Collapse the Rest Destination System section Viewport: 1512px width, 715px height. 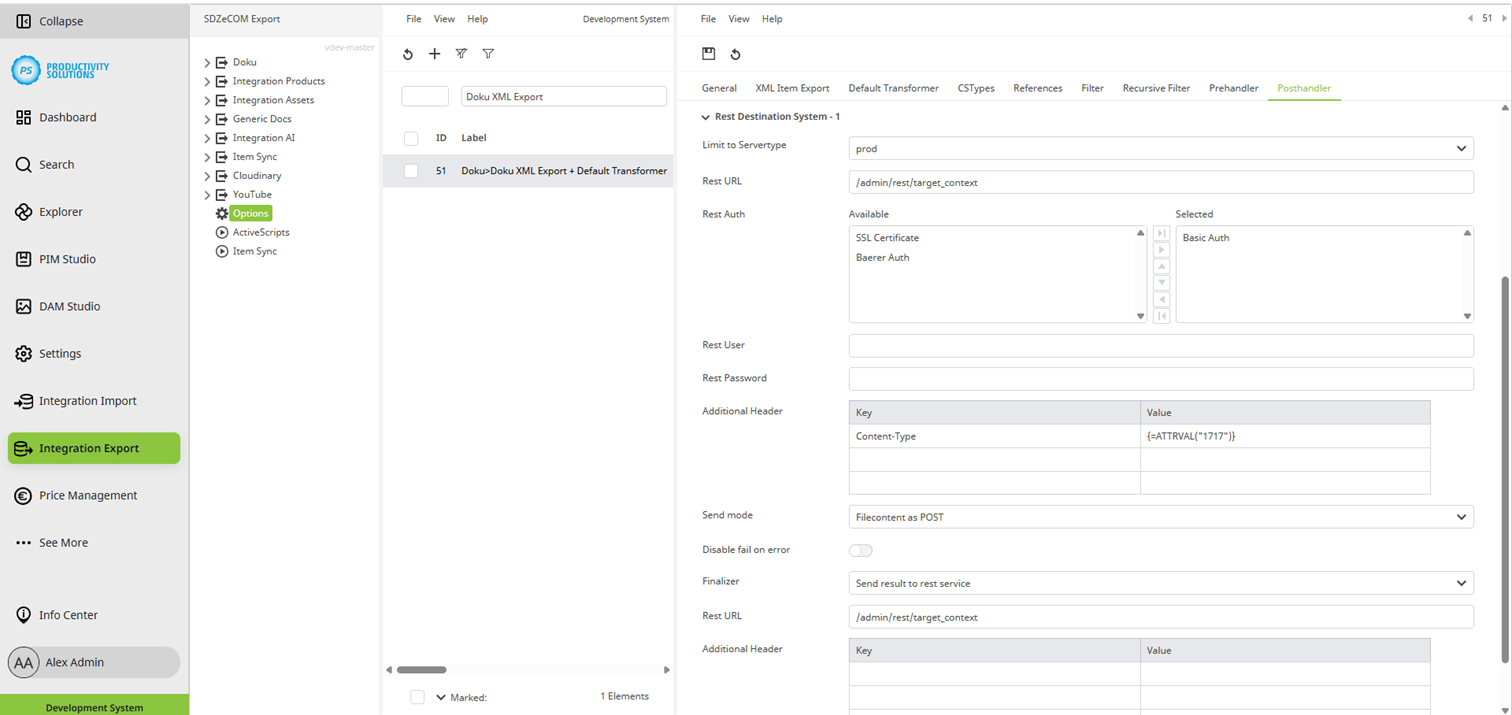click(706, 116)
